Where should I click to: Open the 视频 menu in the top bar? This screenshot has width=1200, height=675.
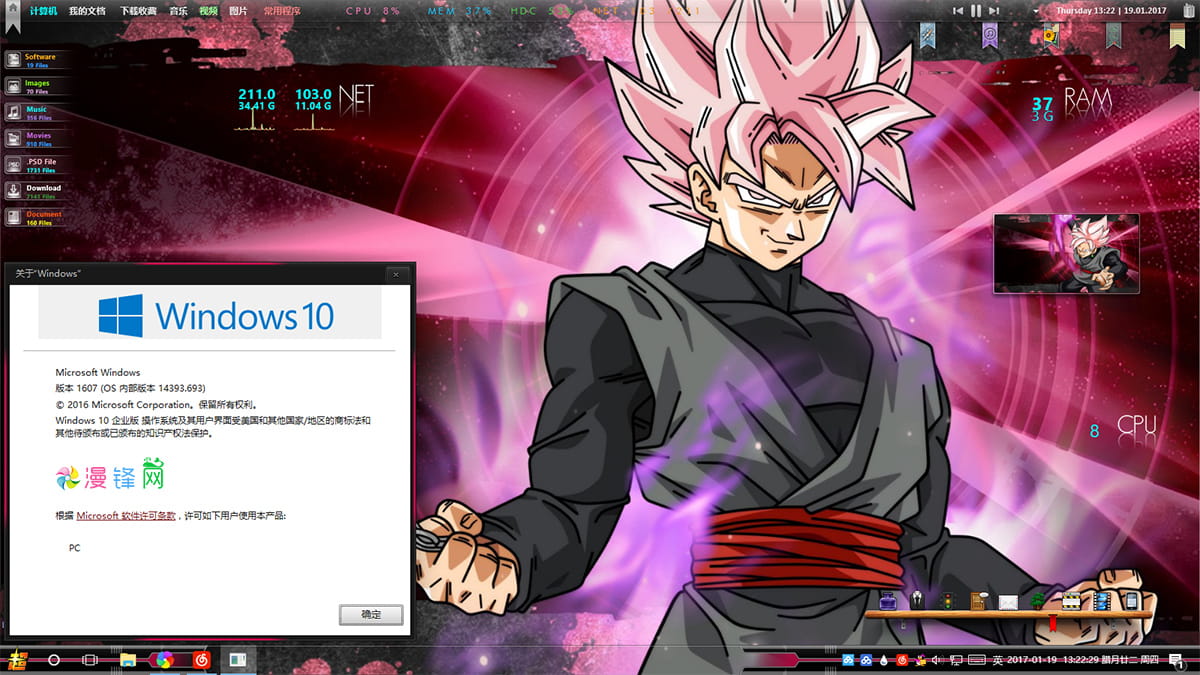(x=208, y=10)
